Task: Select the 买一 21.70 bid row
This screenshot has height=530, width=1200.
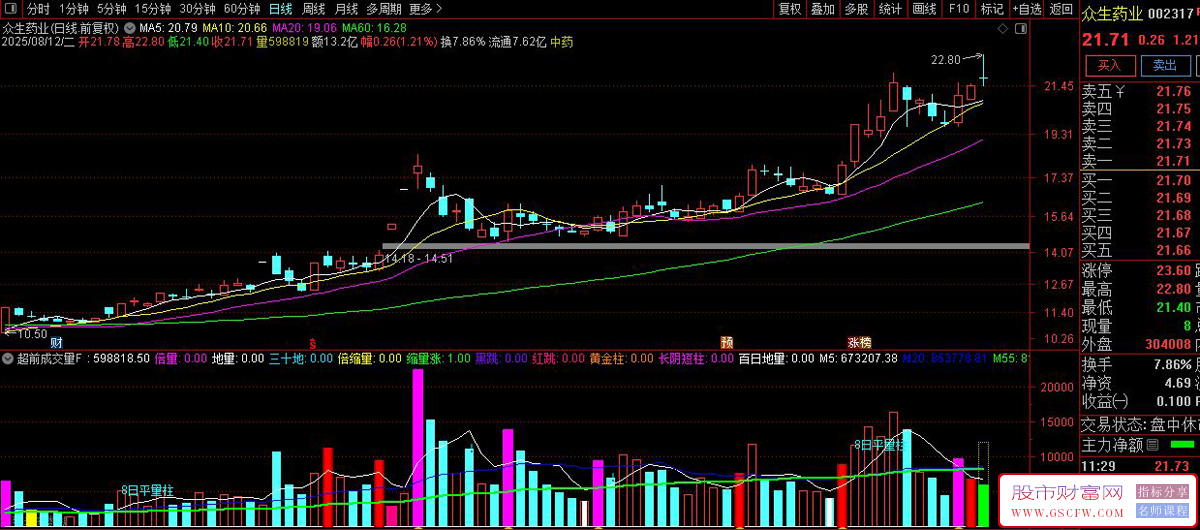Action: (x=1140, y=181)
